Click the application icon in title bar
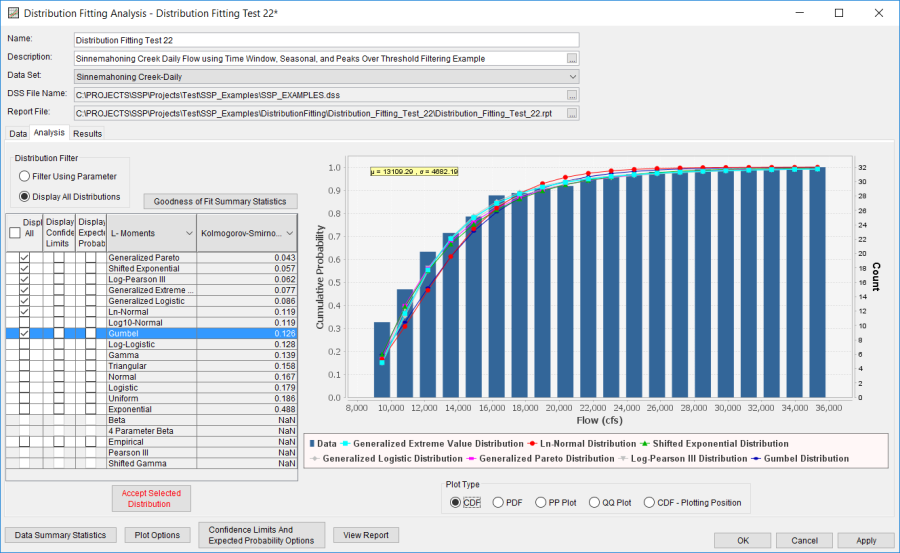 (x=13, y=13)
